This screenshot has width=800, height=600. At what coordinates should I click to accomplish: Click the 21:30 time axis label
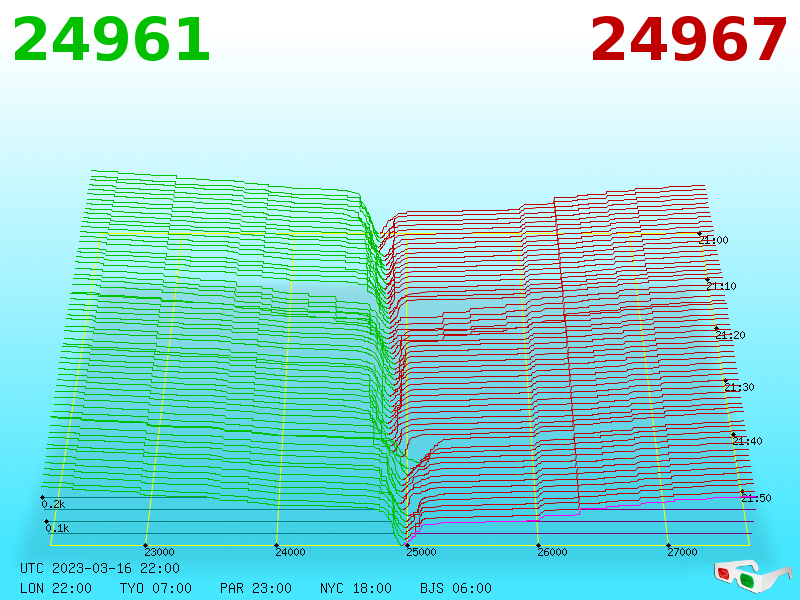(x=739, y=387)
